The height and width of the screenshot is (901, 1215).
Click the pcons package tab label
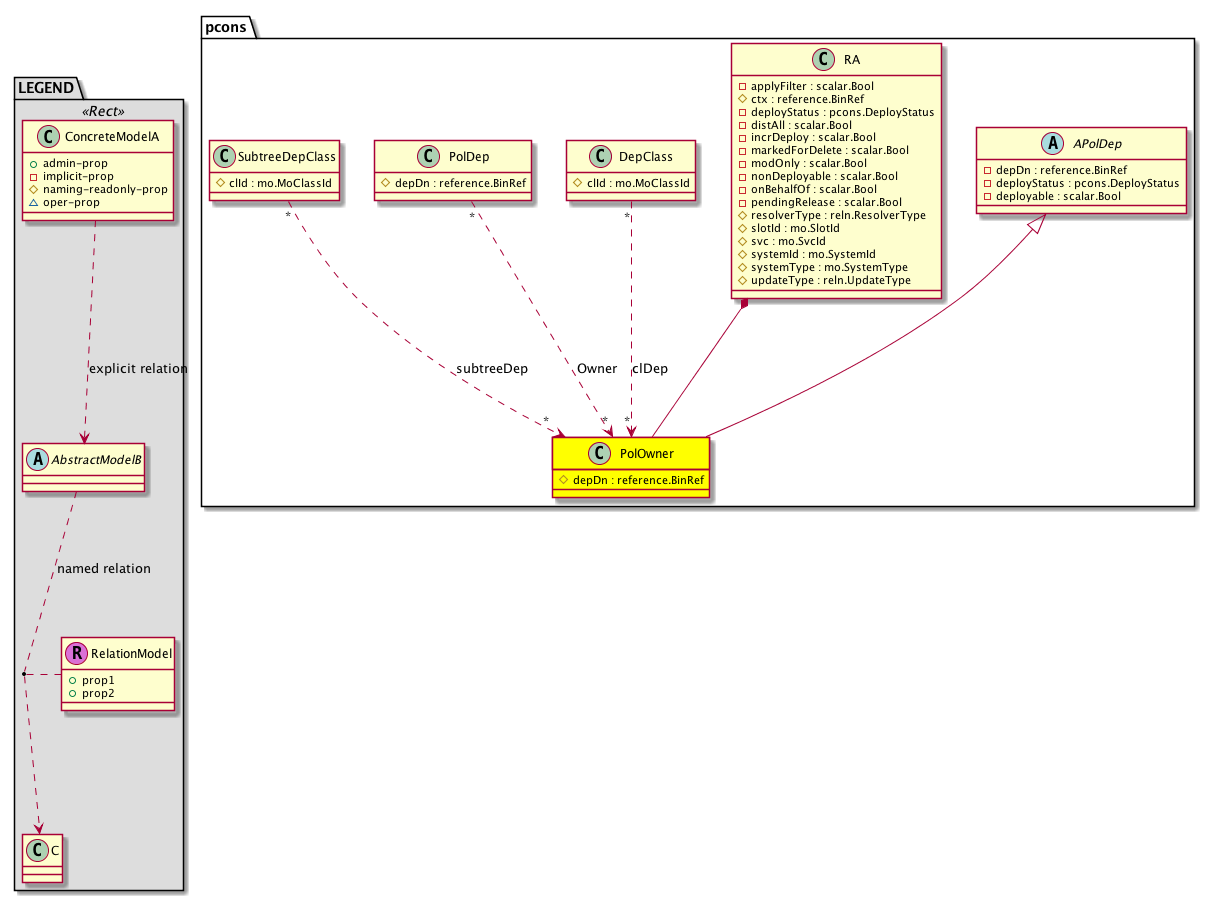(x=228, y=28)
